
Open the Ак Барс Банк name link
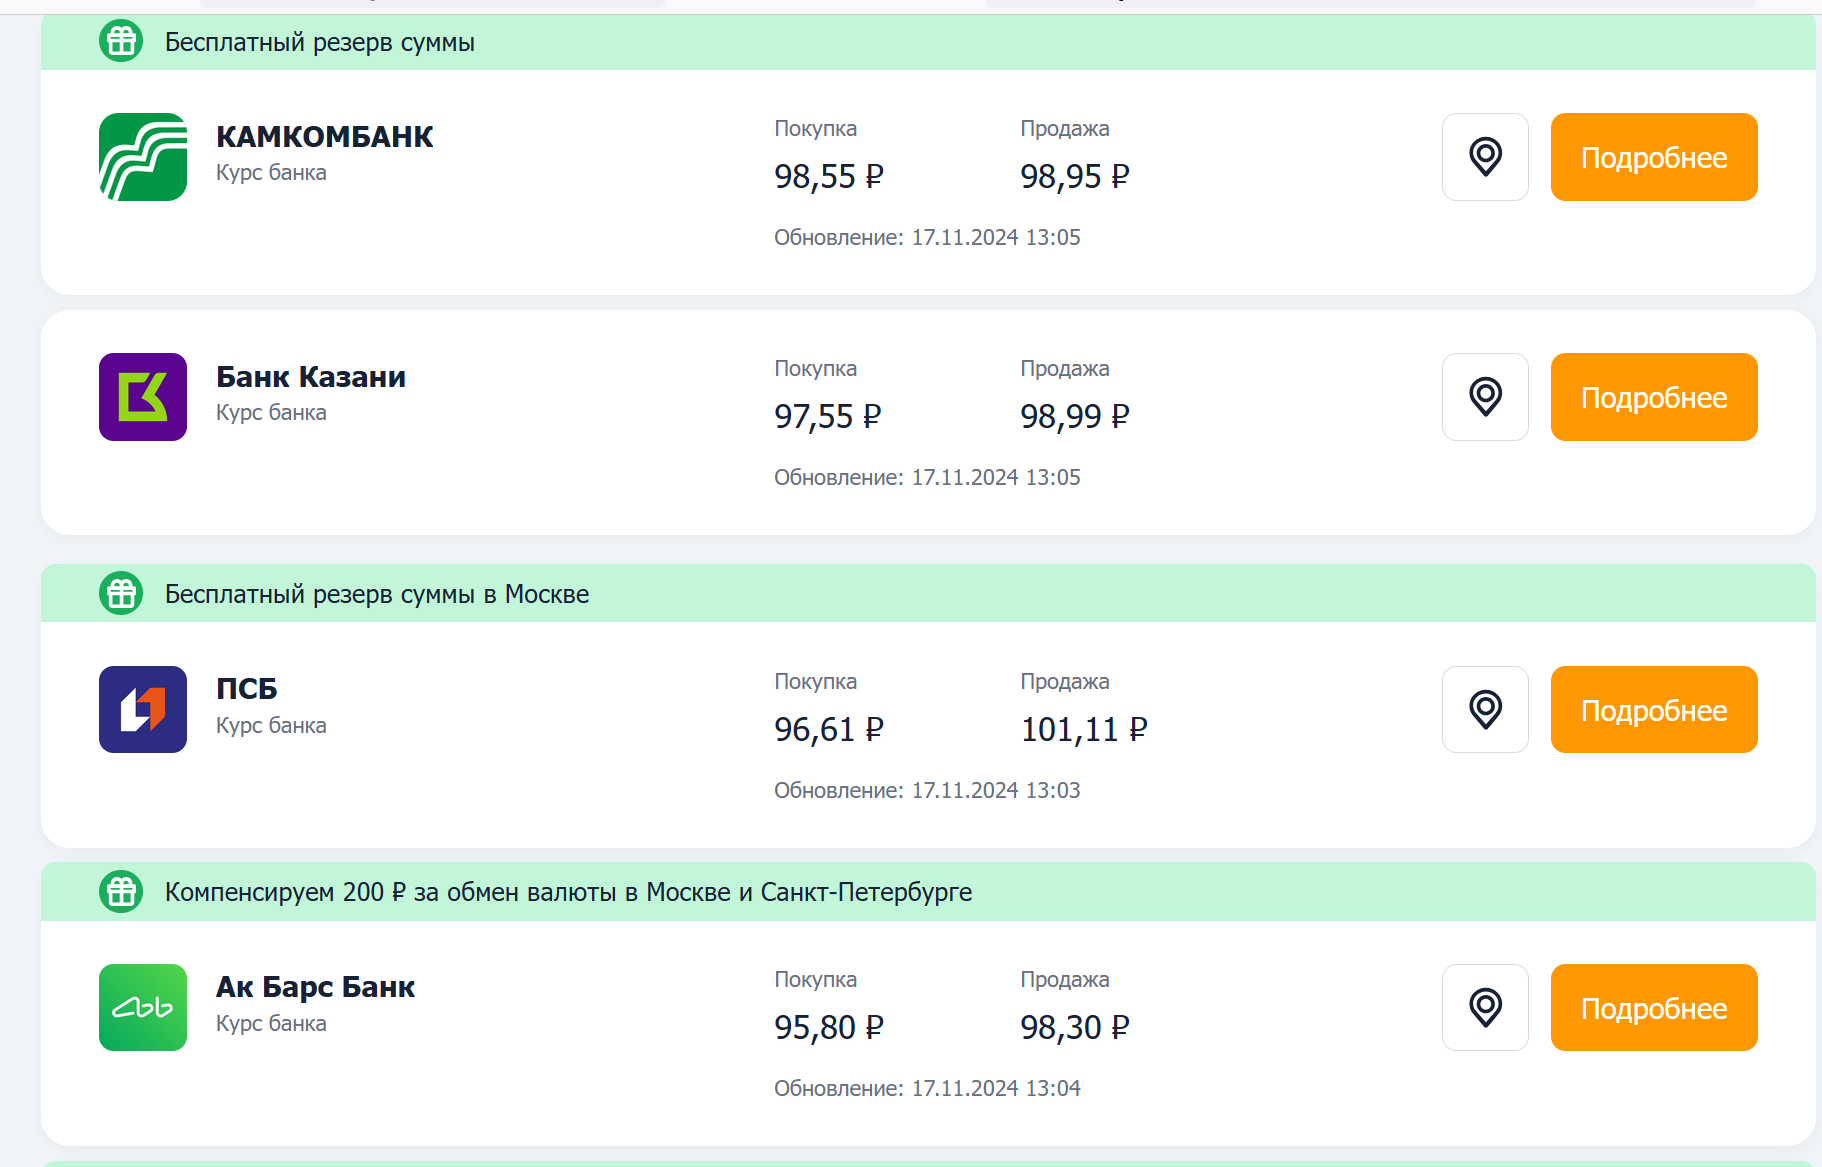click(x=315, y=987)
